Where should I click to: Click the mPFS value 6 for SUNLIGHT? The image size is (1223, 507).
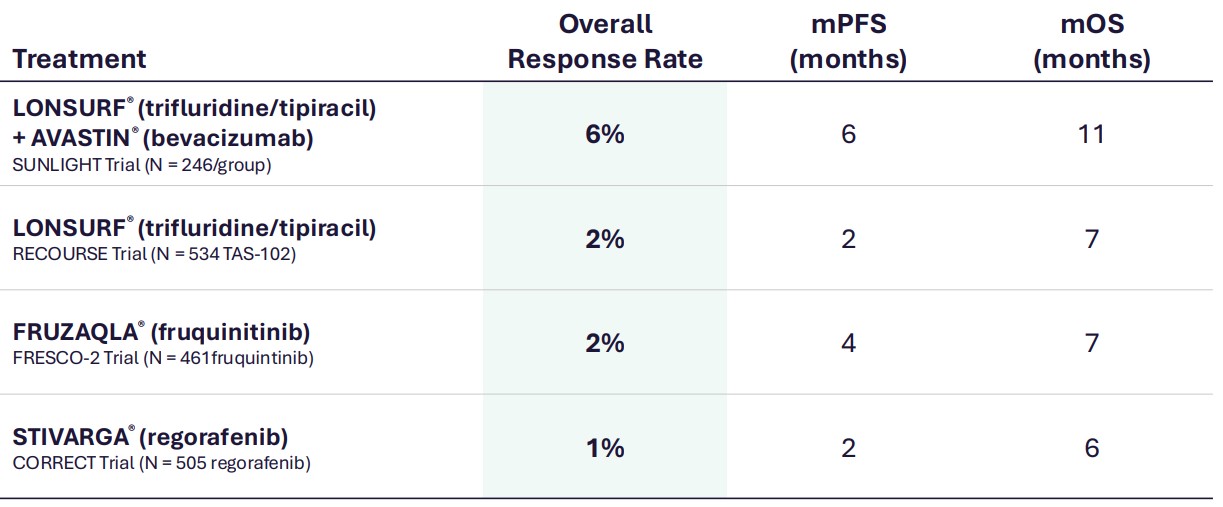(x=848, y=134)
